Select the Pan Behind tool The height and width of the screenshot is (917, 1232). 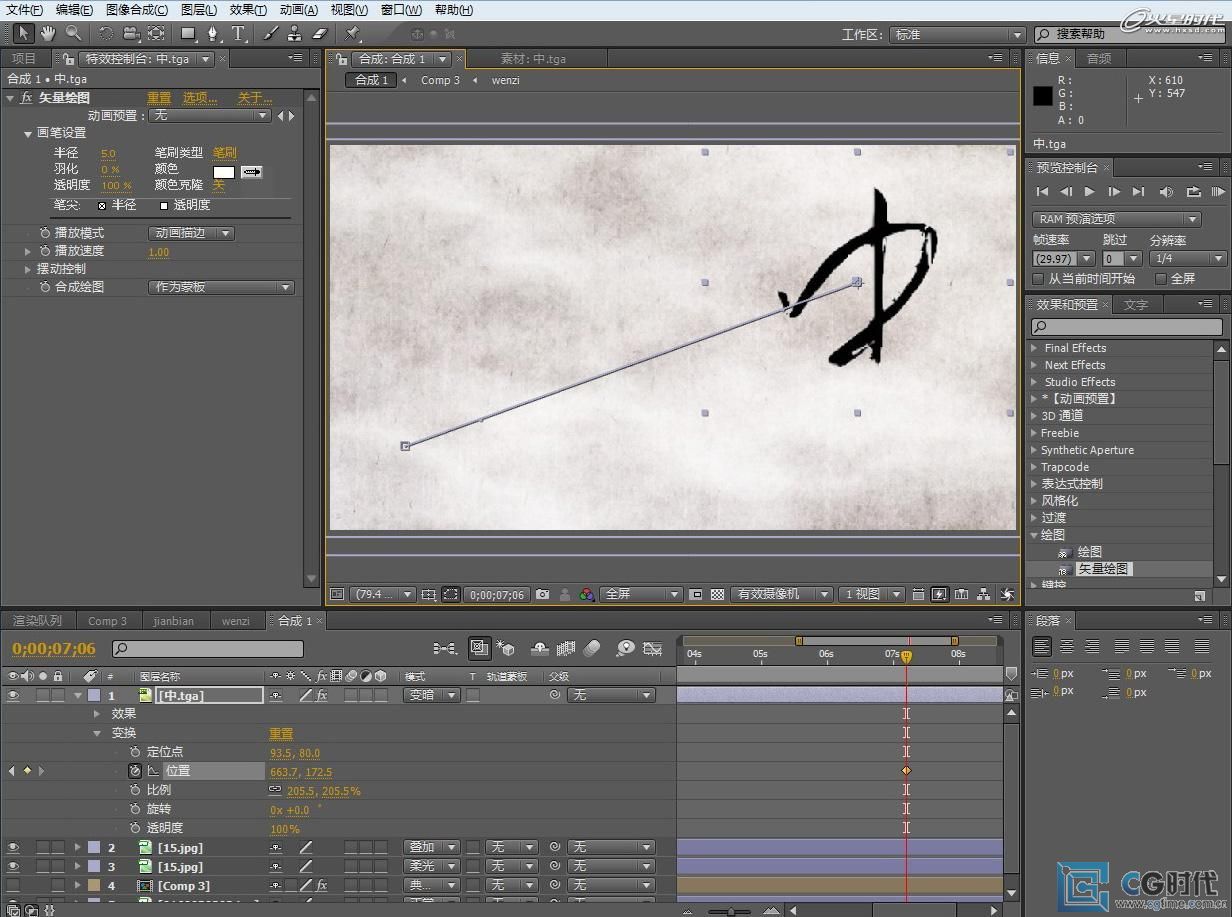[x=155, y=34]
